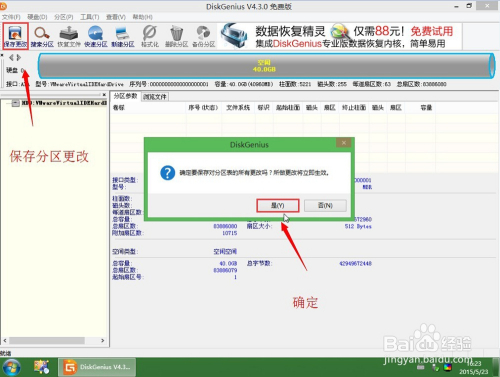Open the 硬盘(D) menu
This screenshot has width=500, height=377.
(x=37, y=17)
